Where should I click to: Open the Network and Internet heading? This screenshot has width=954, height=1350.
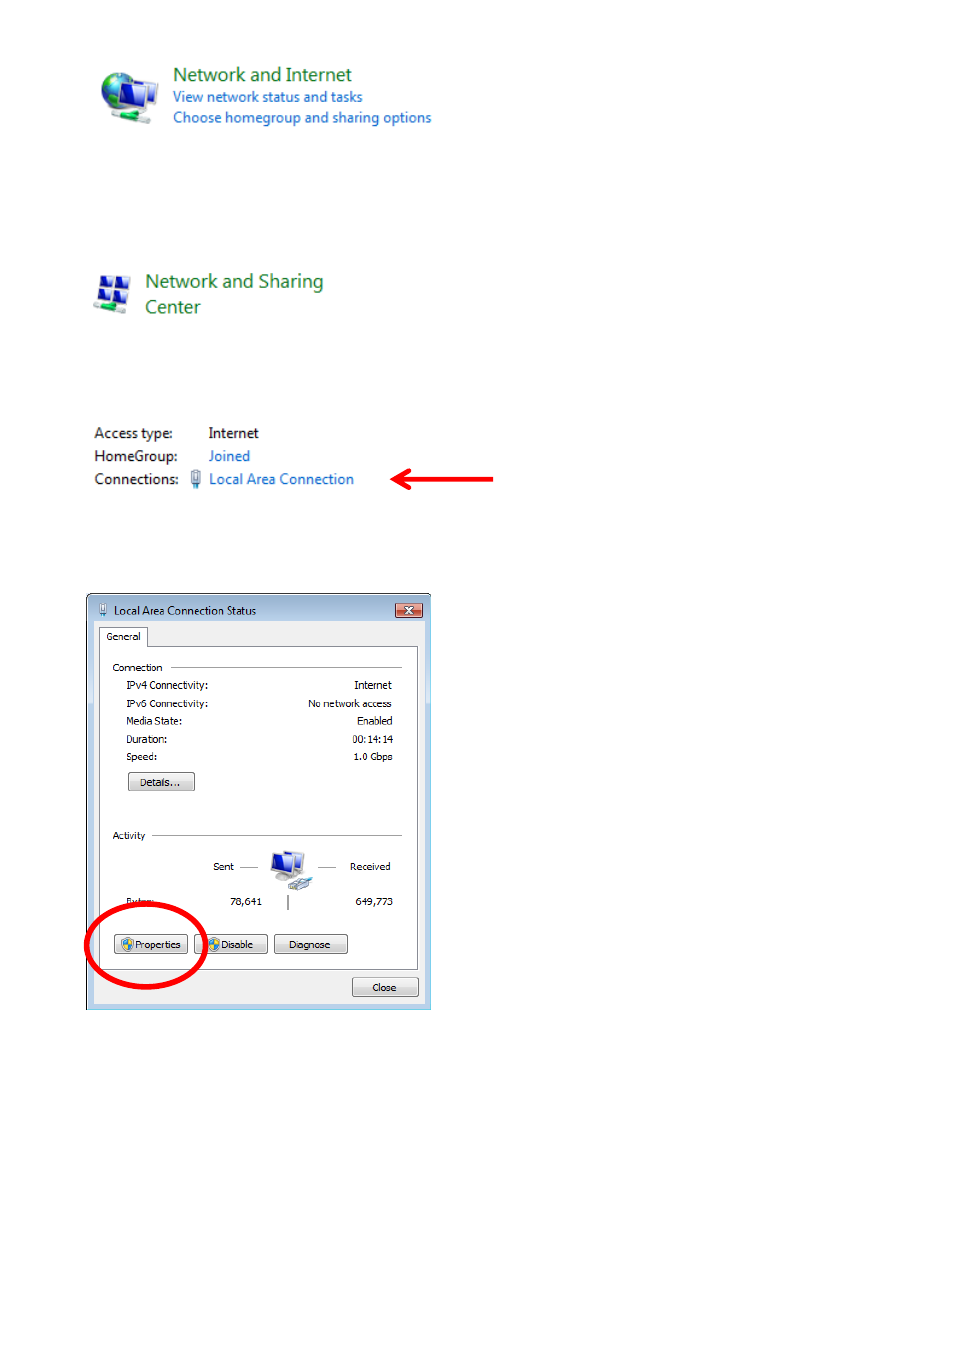pos(262,75)
